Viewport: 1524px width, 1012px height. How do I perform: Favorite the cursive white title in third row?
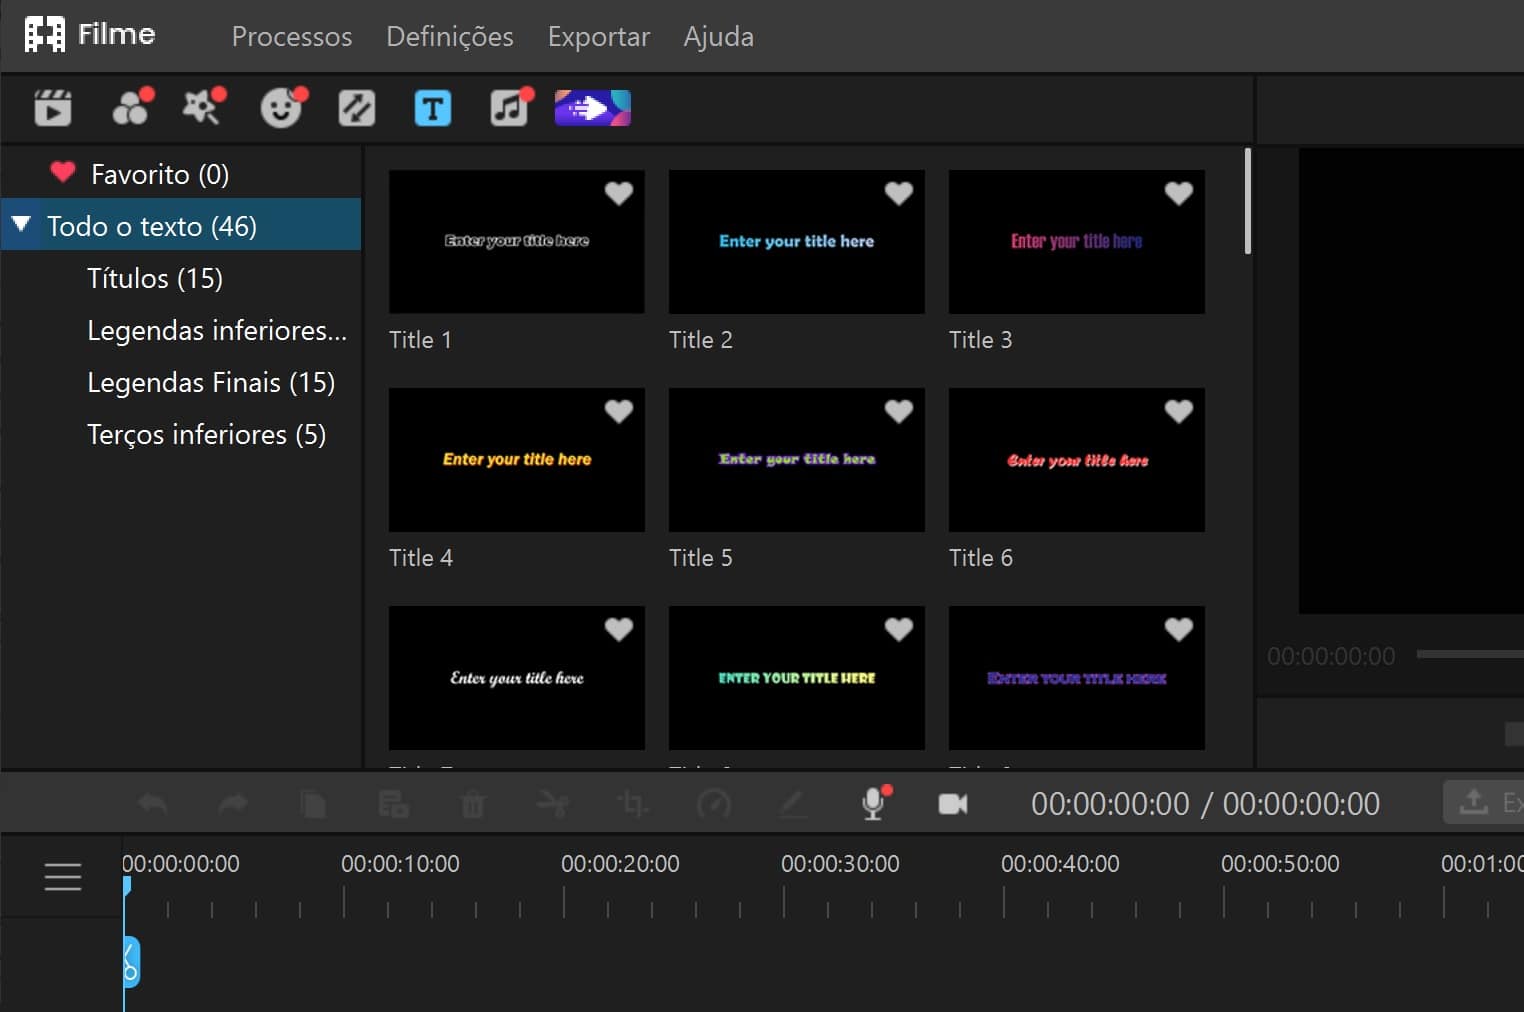point(619,629)
